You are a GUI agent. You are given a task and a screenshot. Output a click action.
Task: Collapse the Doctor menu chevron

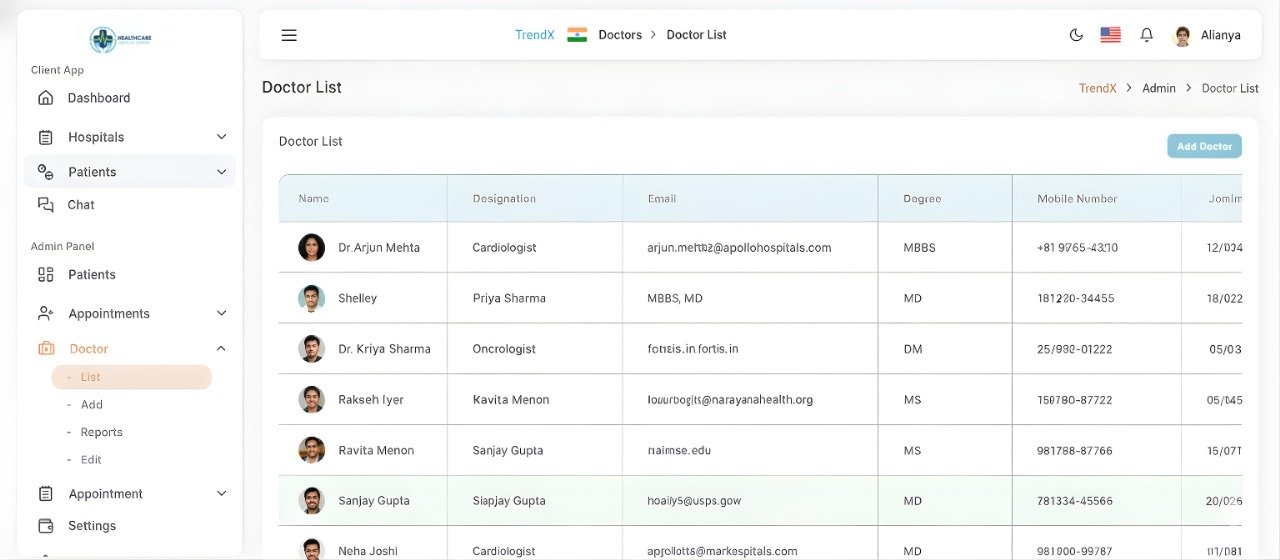pyautogui.click(x=221, y=349)
